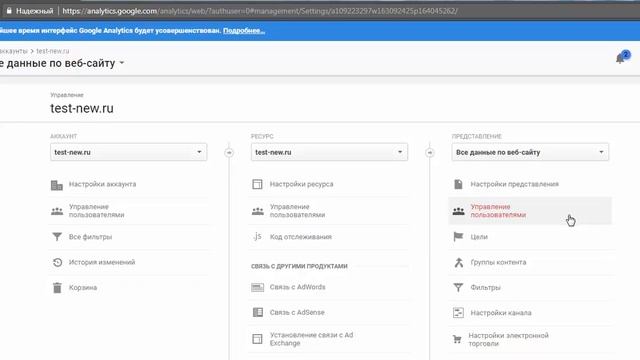Open 'Связь с AdWords'
Screen dimensions: 640x360
pyautogui.click(x=298, y=287)
